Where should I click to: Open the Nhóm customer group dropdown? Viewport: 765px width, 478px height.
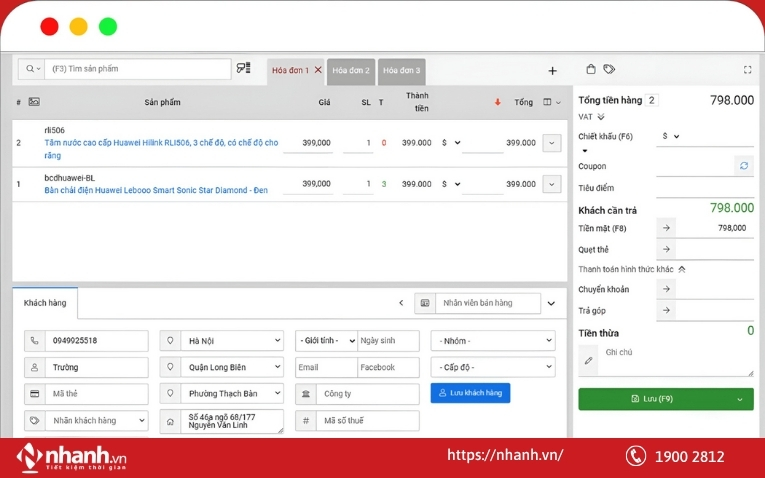[492, 341]
